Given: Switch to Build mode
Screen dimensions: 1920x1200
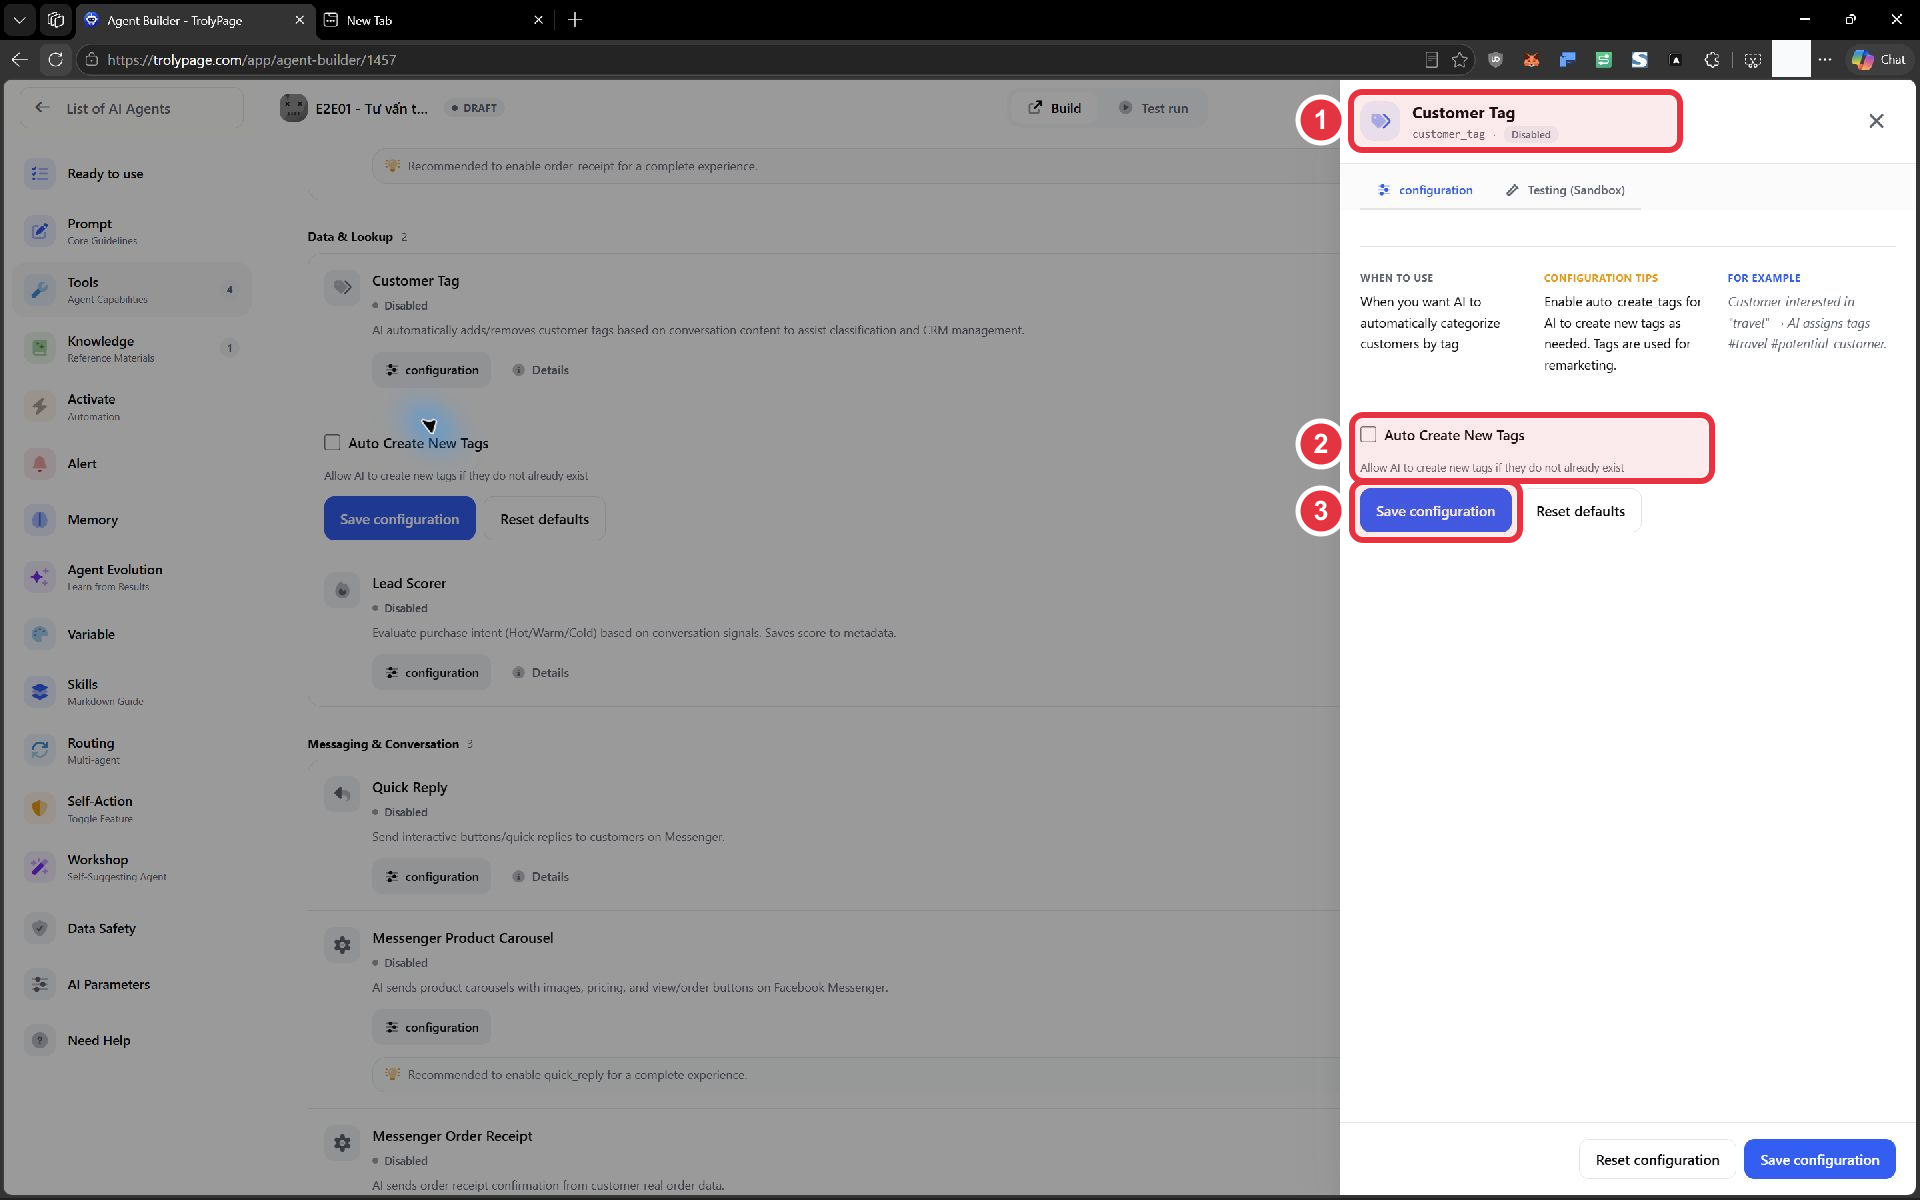Looking at the screenshot, I should [1055, 108].
